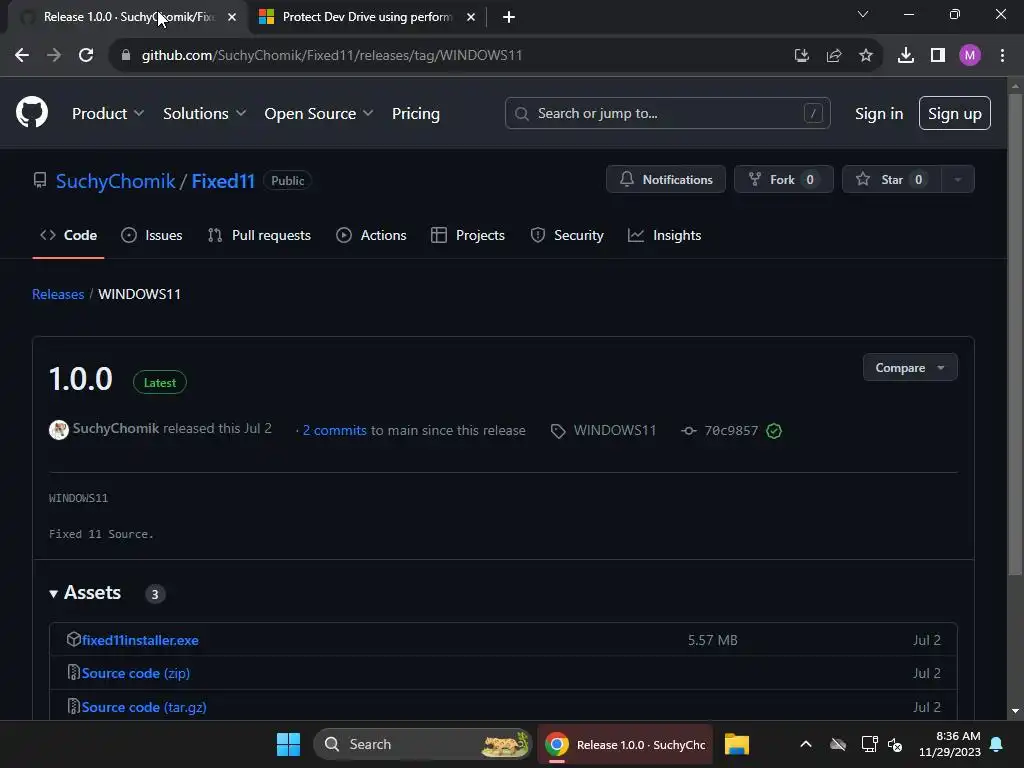Switch to Protect Dev Drive tab

coord(367,17)
